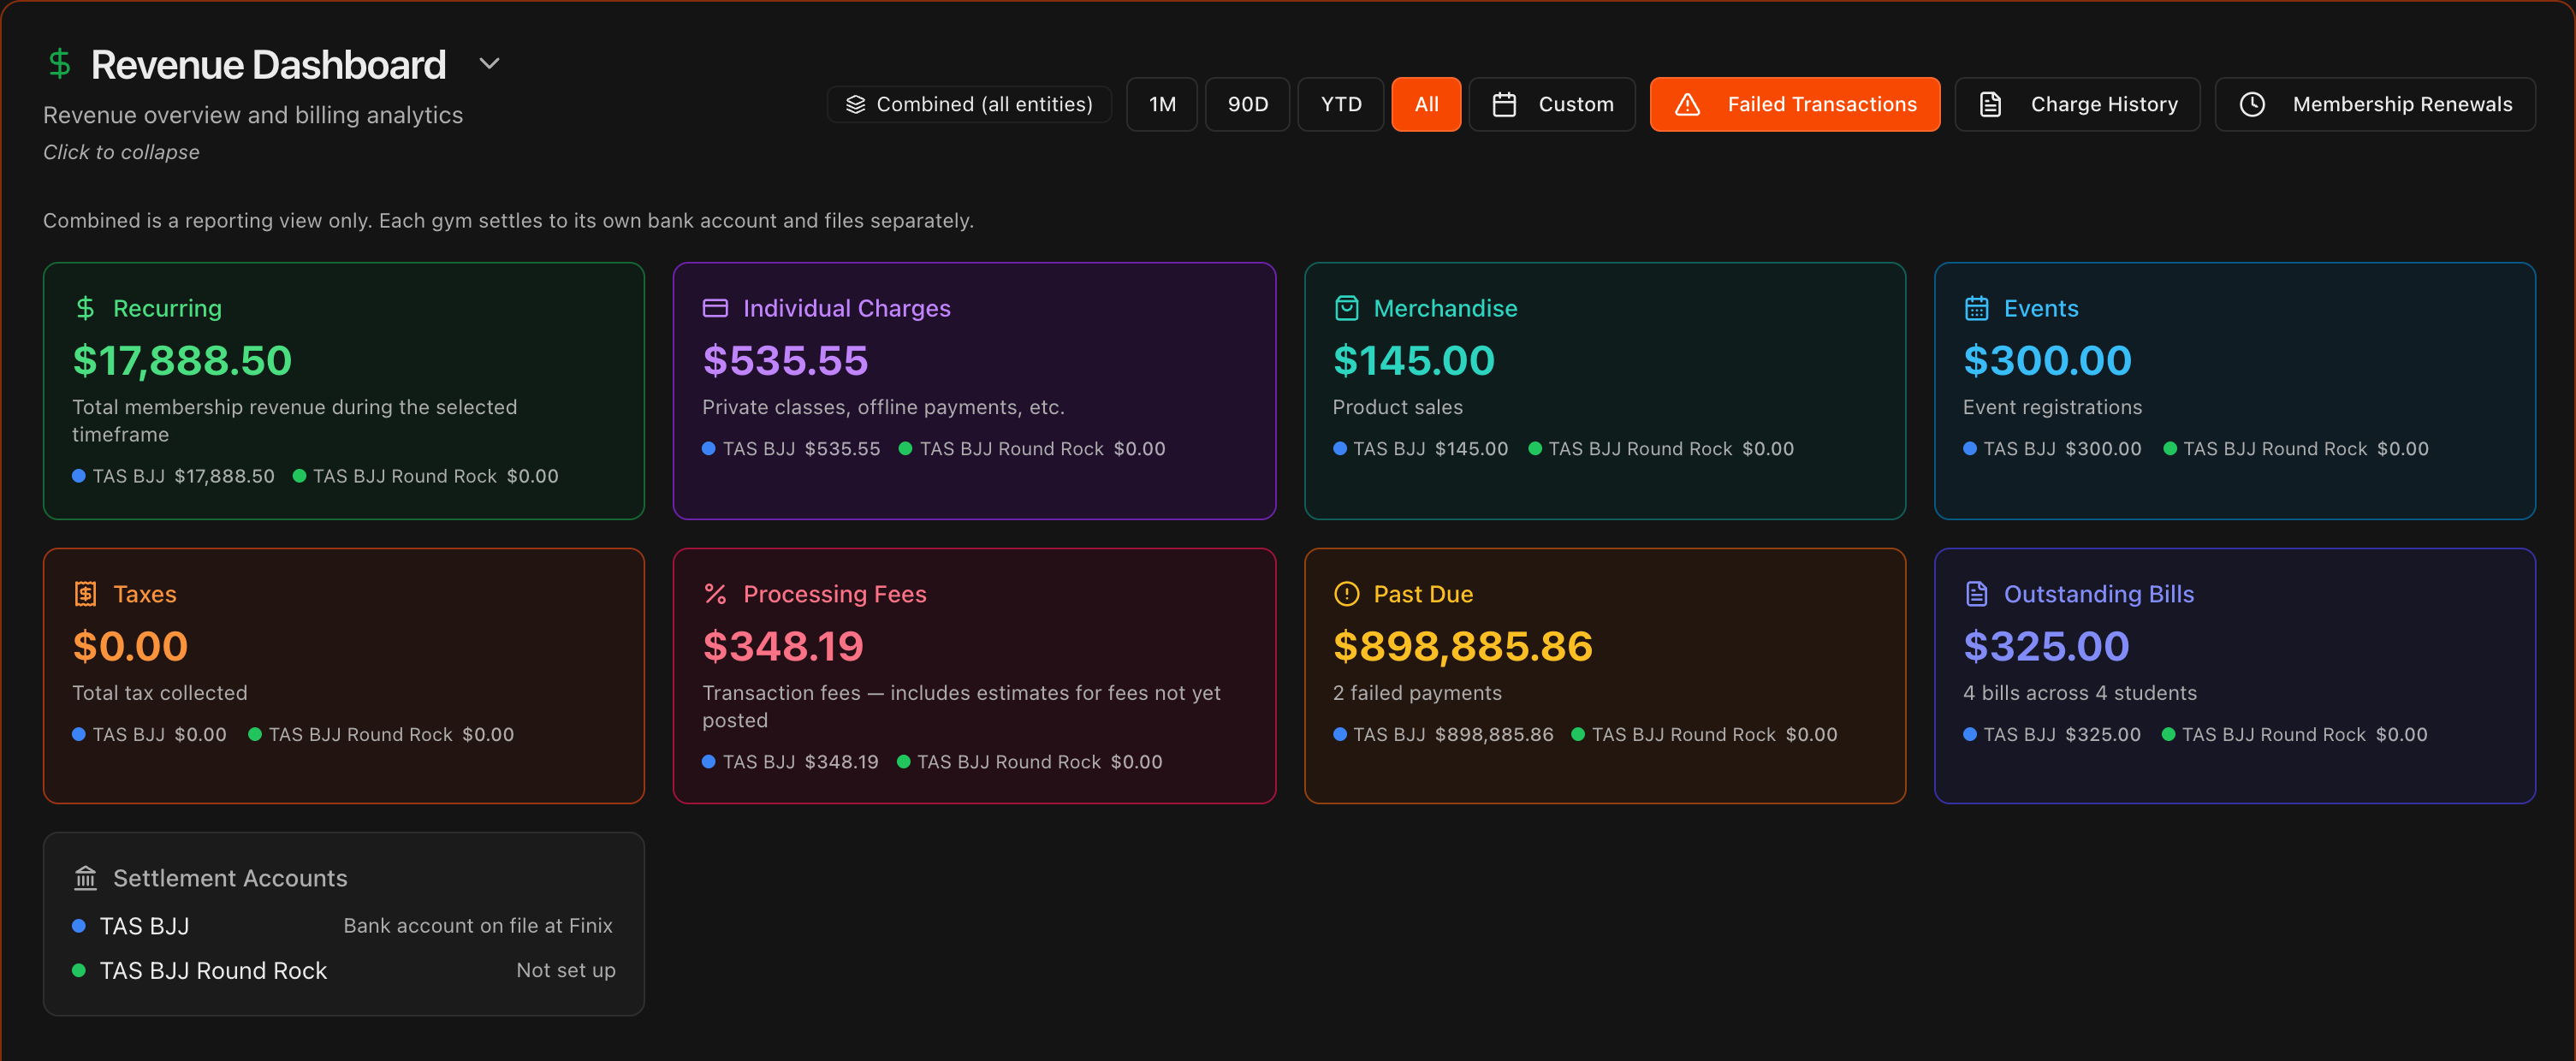2576x1061 pixels.
Task: Click 'Bank account on file at Finix'
Action: click(478, 926)
